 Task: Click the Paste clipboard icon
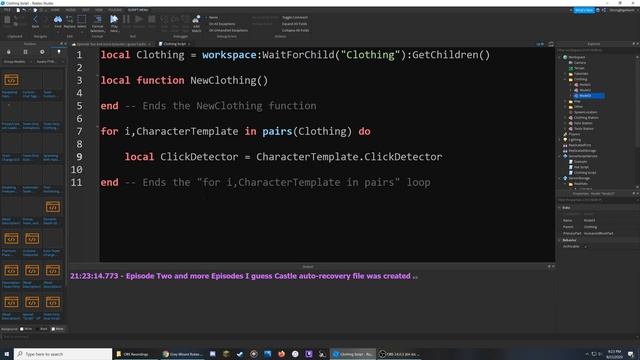[7, 20]
